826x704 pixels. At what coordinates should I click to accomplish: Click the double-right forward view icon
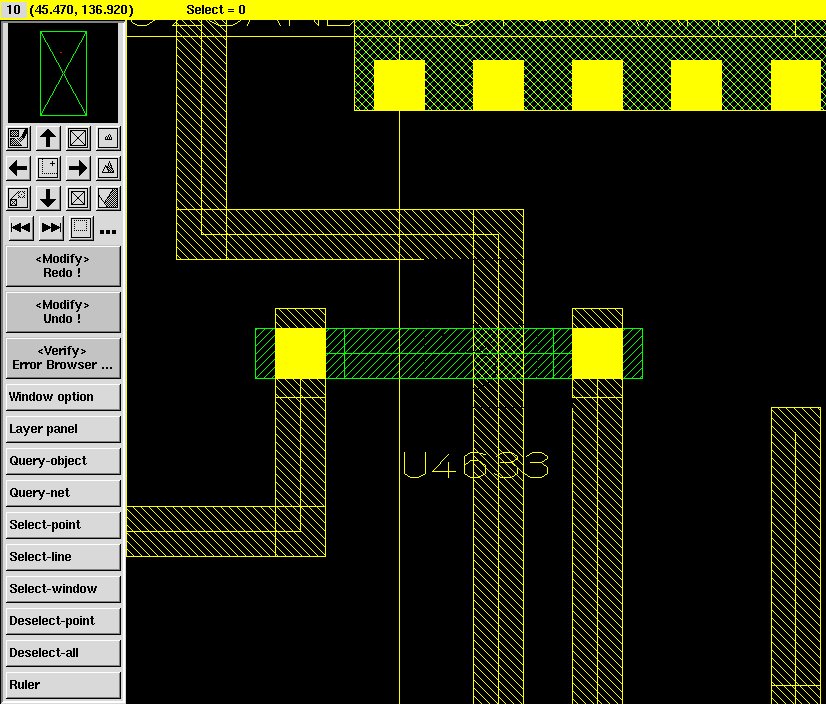51,228
